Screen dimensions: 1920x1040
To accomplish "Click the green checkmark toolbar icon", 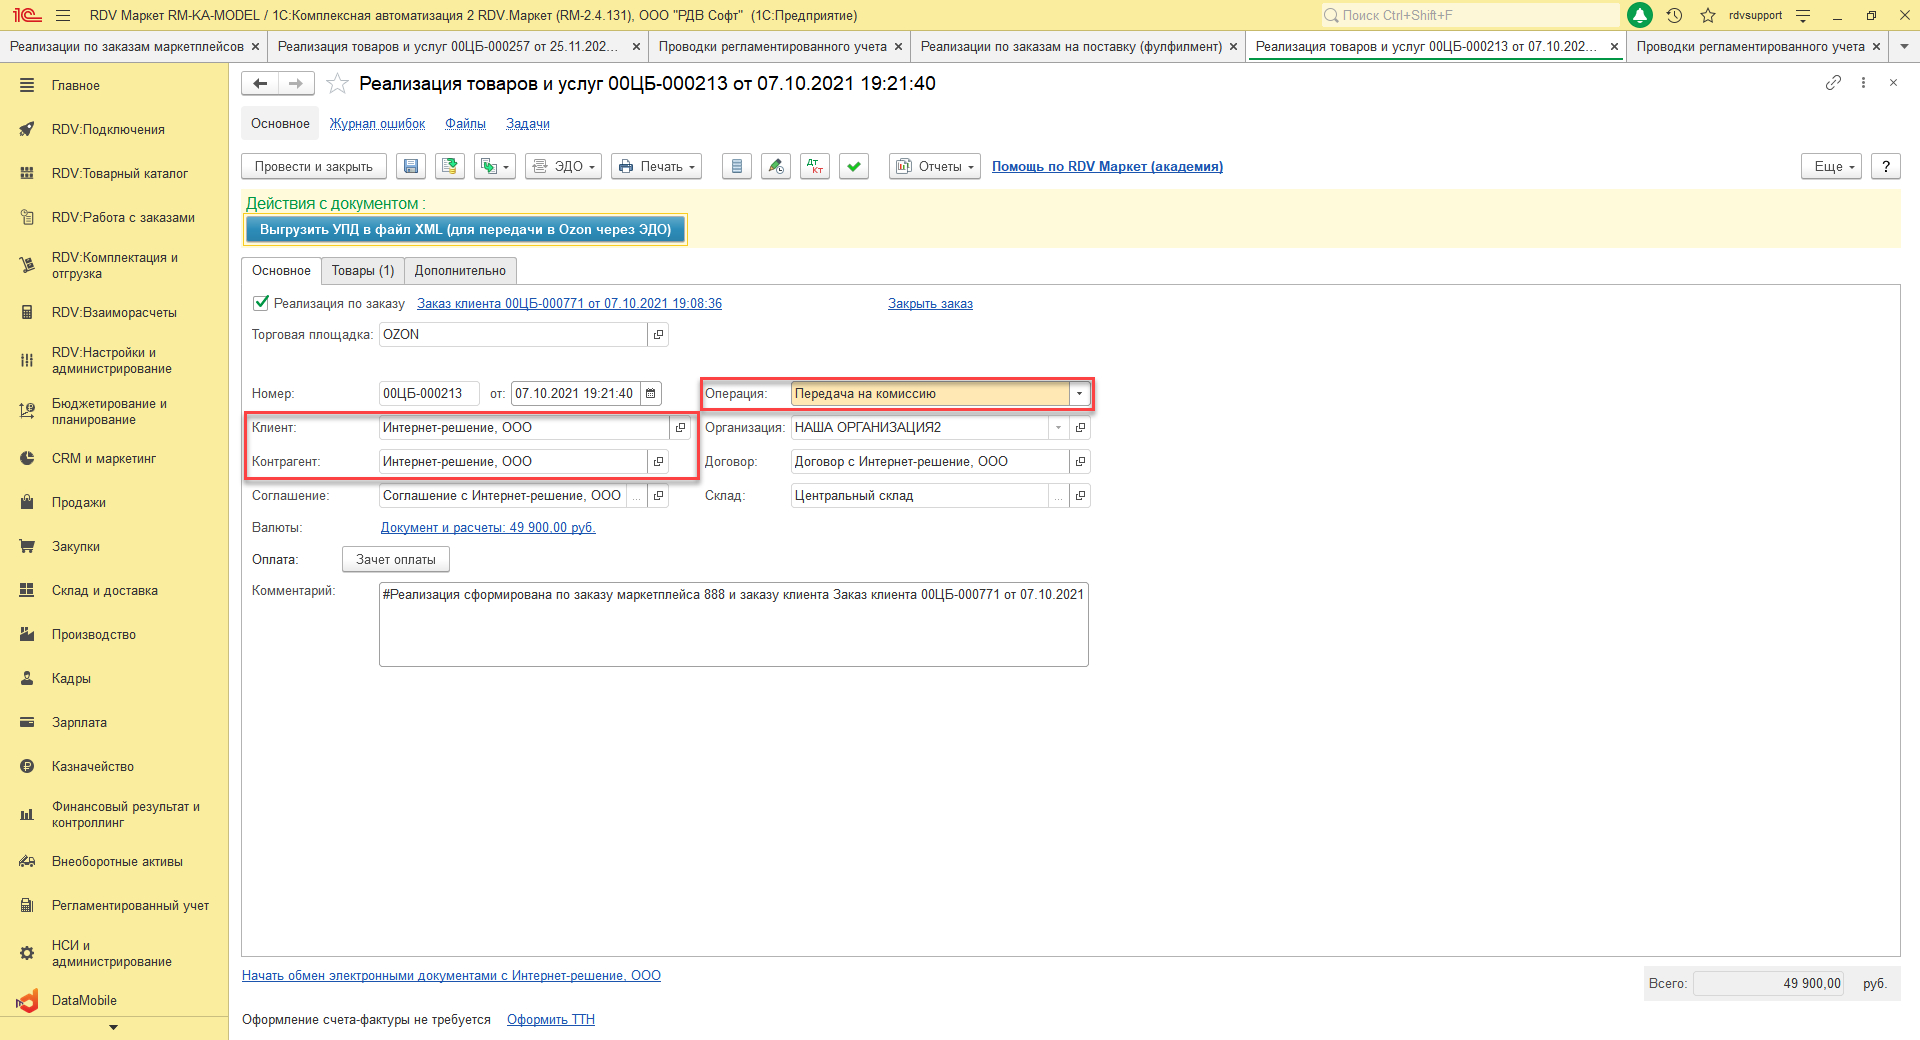I will 854,167.
